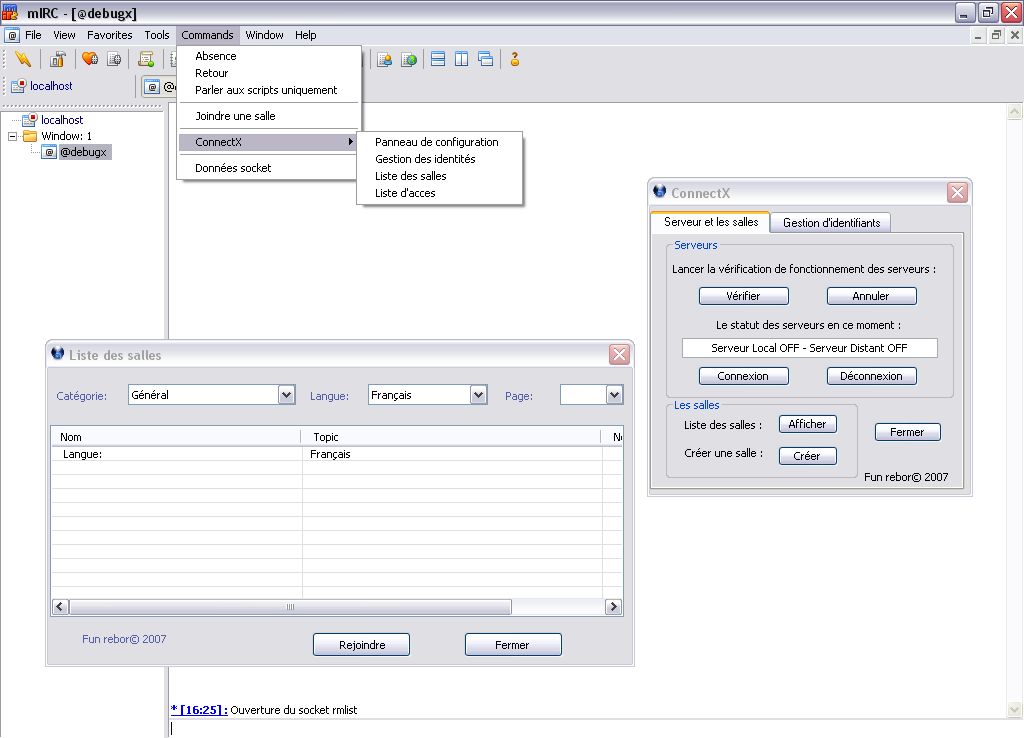Screen dimensions: 1024x738
Task: Click the Connect lightning bolt toolbar icon
Action: [x=23, y=59]
